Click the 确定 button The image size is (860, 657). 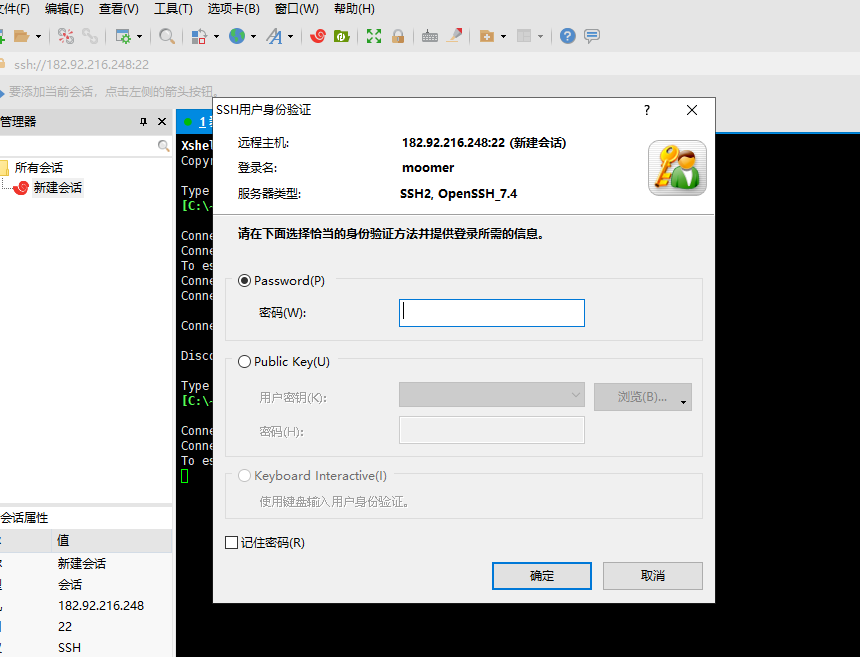coord(542,576)
